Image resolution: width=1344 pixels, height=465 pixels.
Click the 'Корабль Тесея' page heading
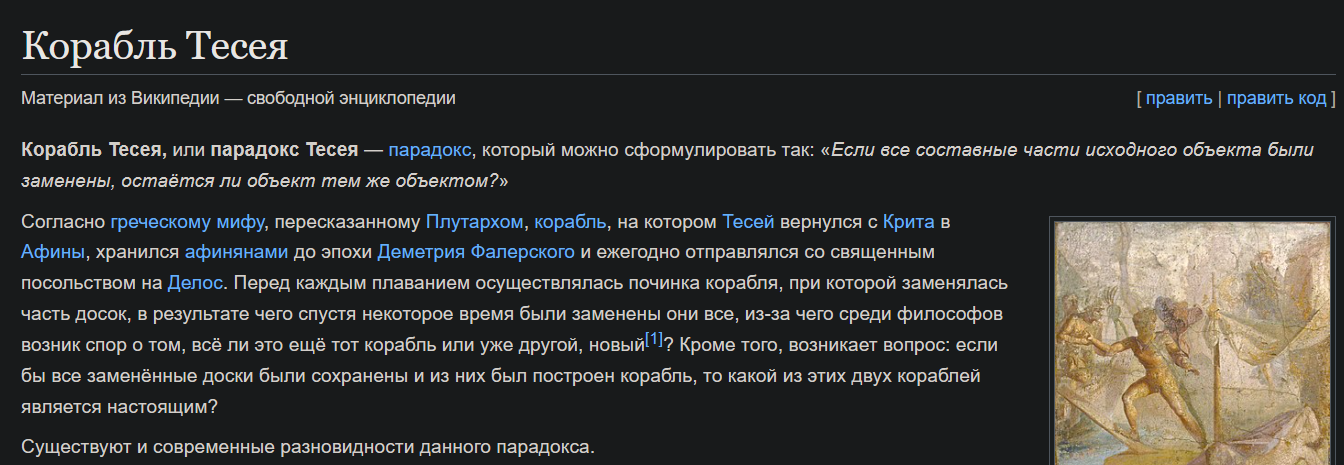(x=155, y=47)
